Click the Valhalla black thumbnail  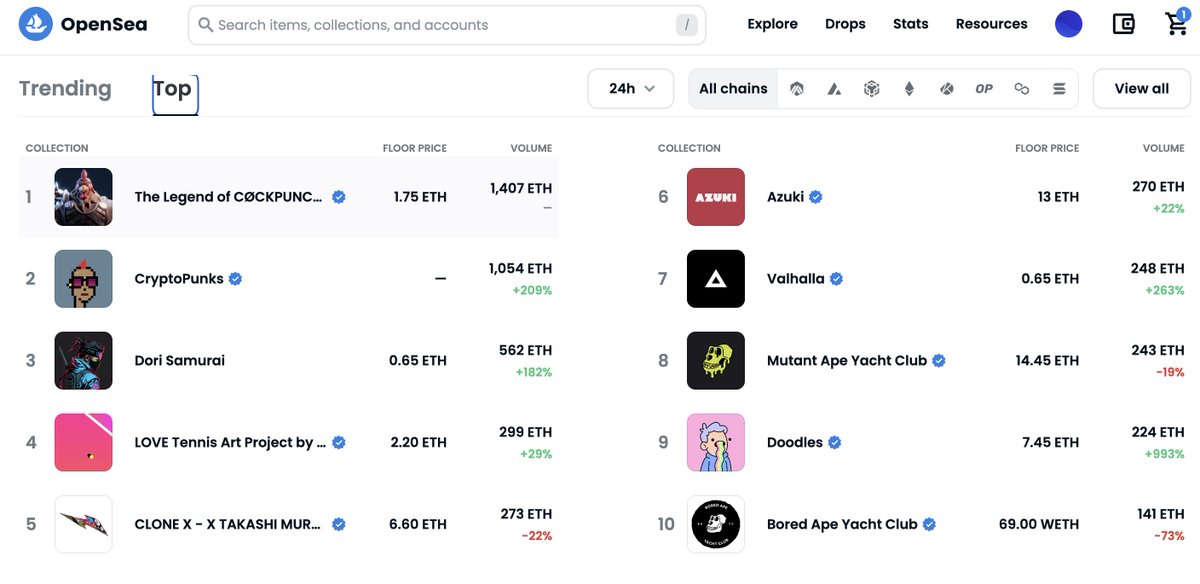[x=716, y=279]
